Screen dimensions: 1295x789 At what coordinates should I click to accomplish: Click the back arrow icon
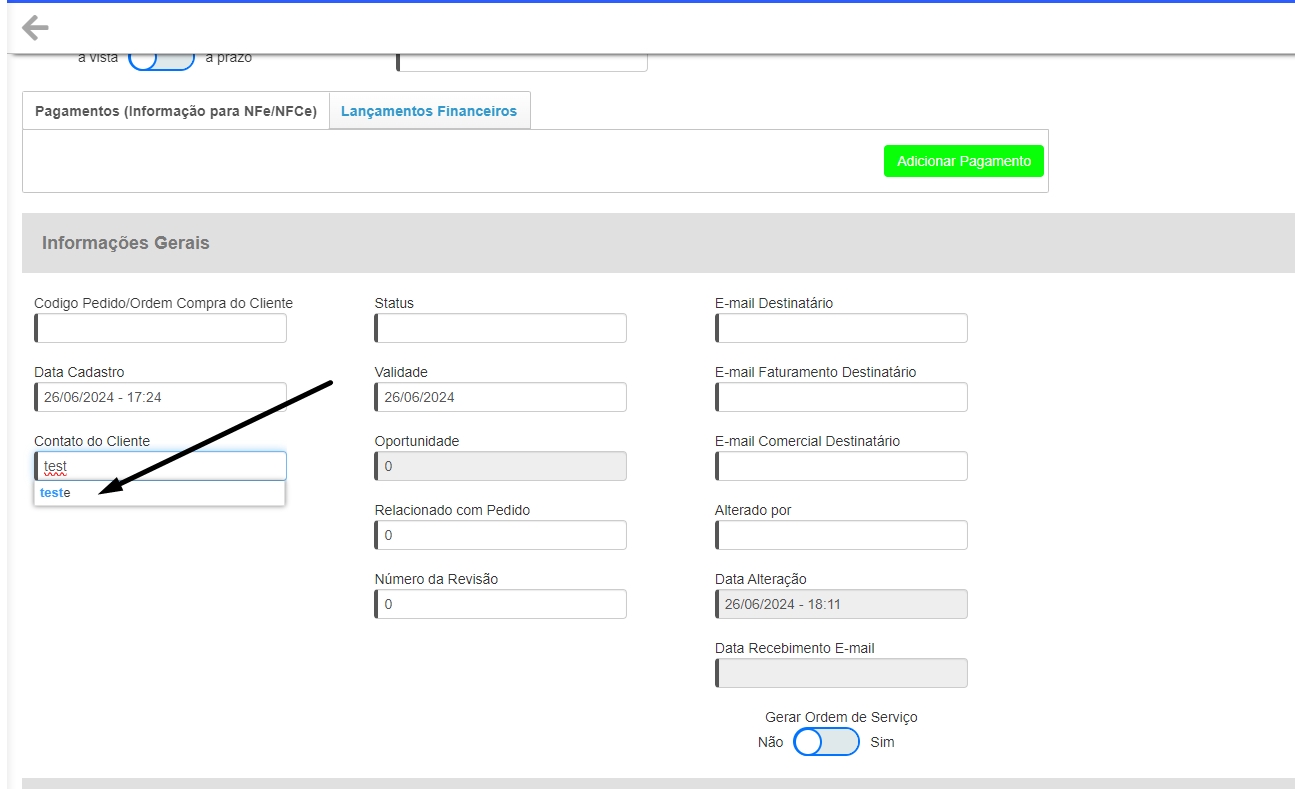[35, 28]
